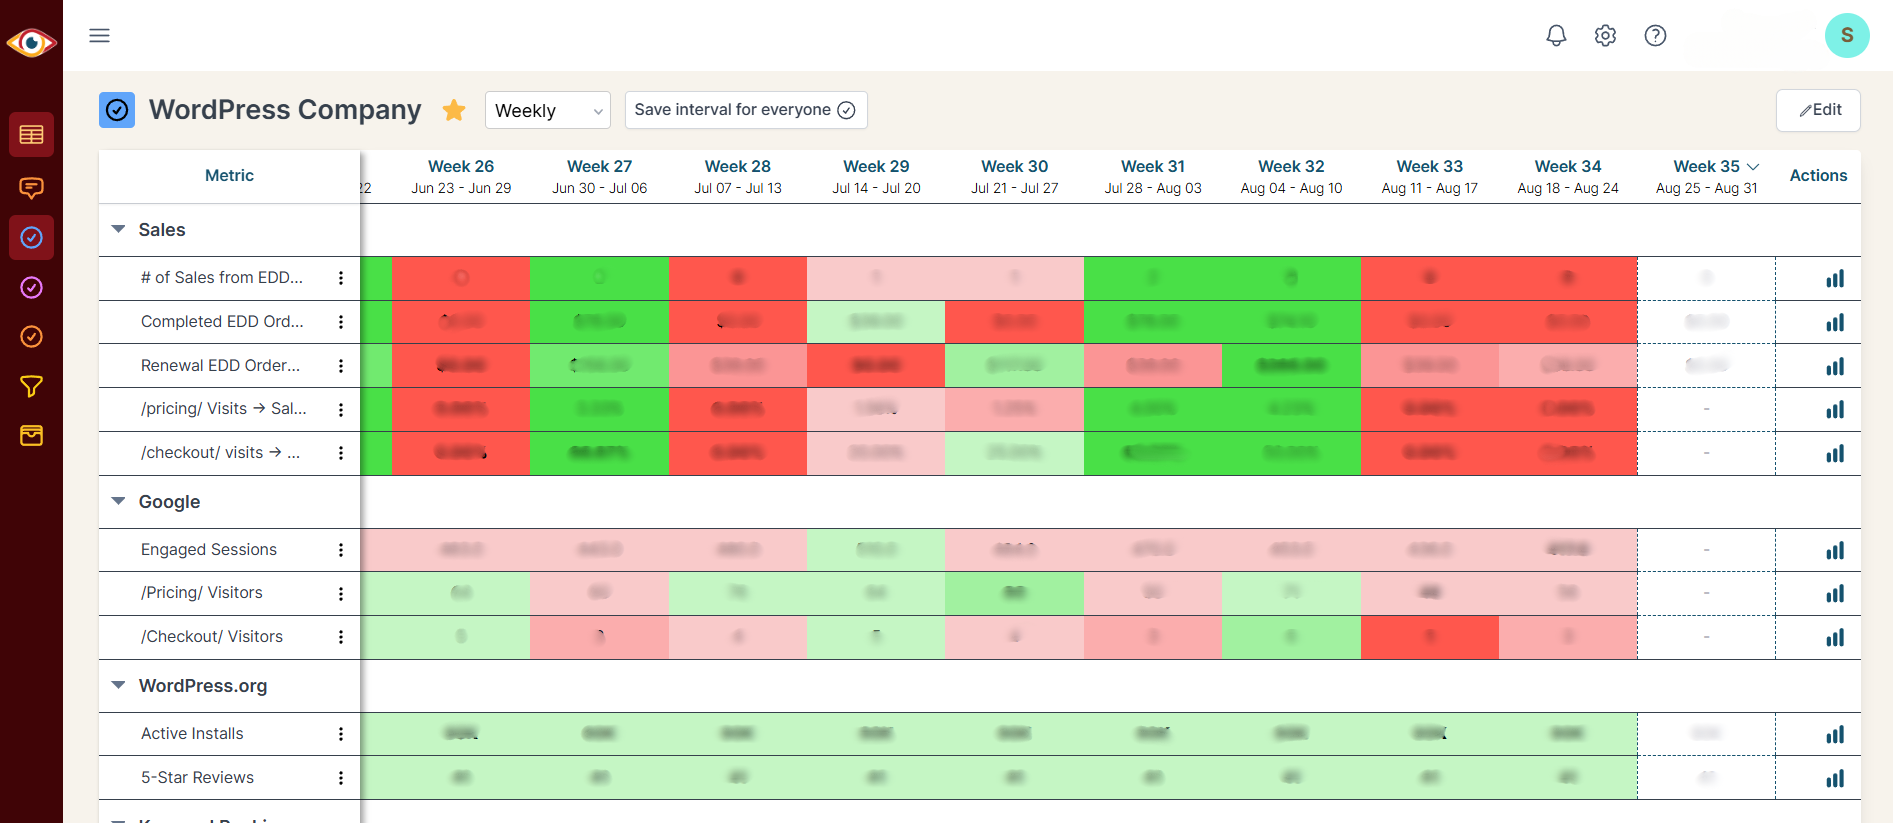1893x823 pixels.
Task: Open the table view icon in sidebar
Action: [x=31, y=135]
